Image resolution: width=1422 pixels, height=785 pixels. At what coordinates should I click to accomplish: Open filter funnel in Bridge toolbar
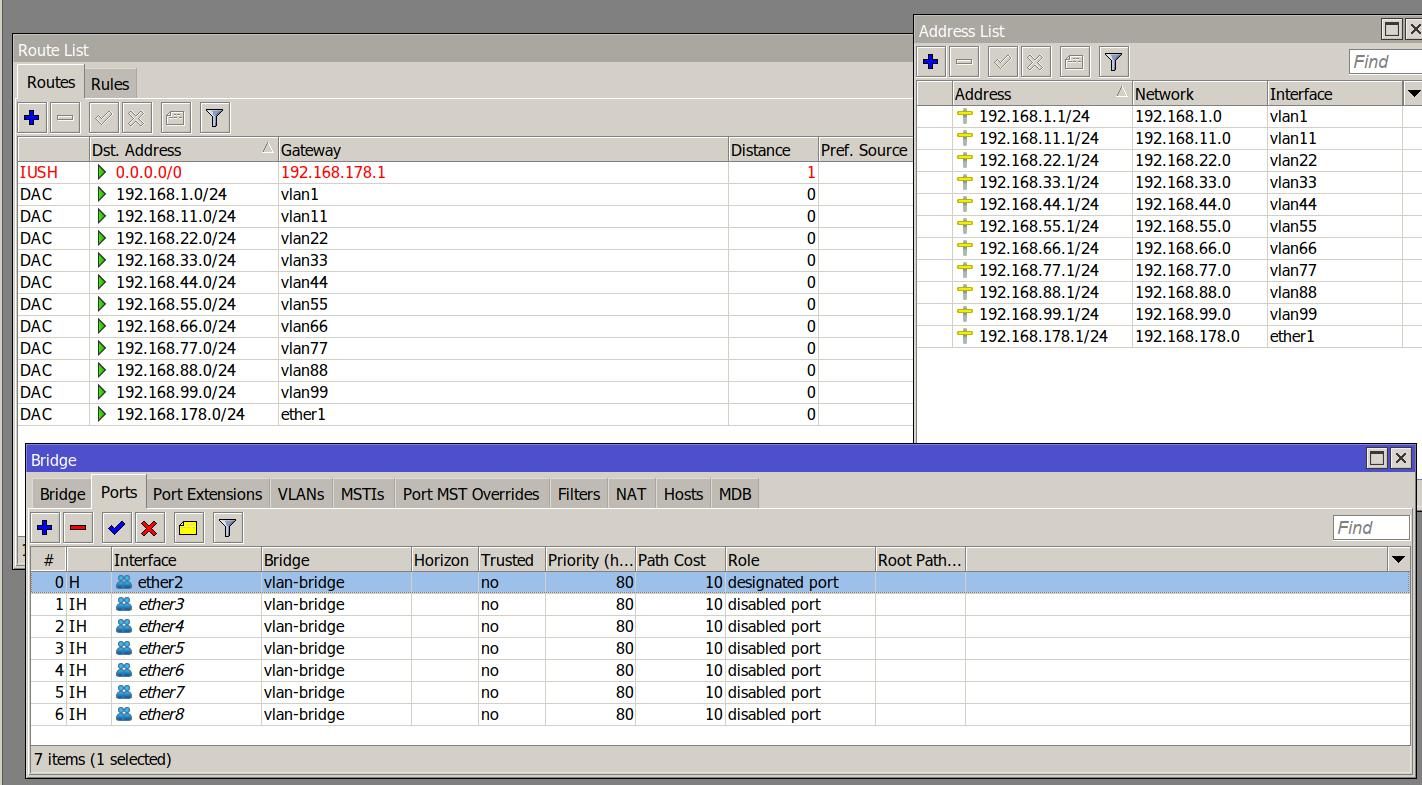227,528
